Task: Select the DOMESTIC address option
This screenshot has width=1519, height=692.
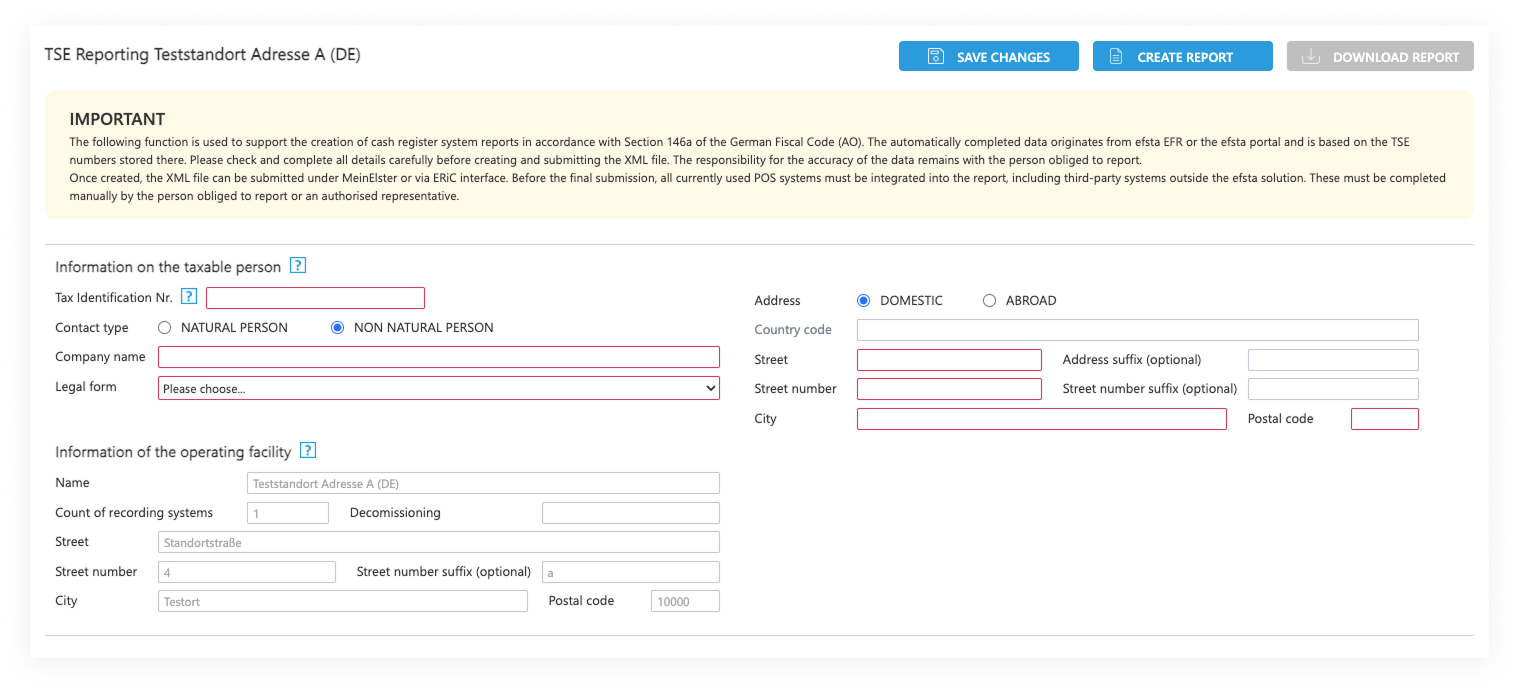Action: pos(862,300)
